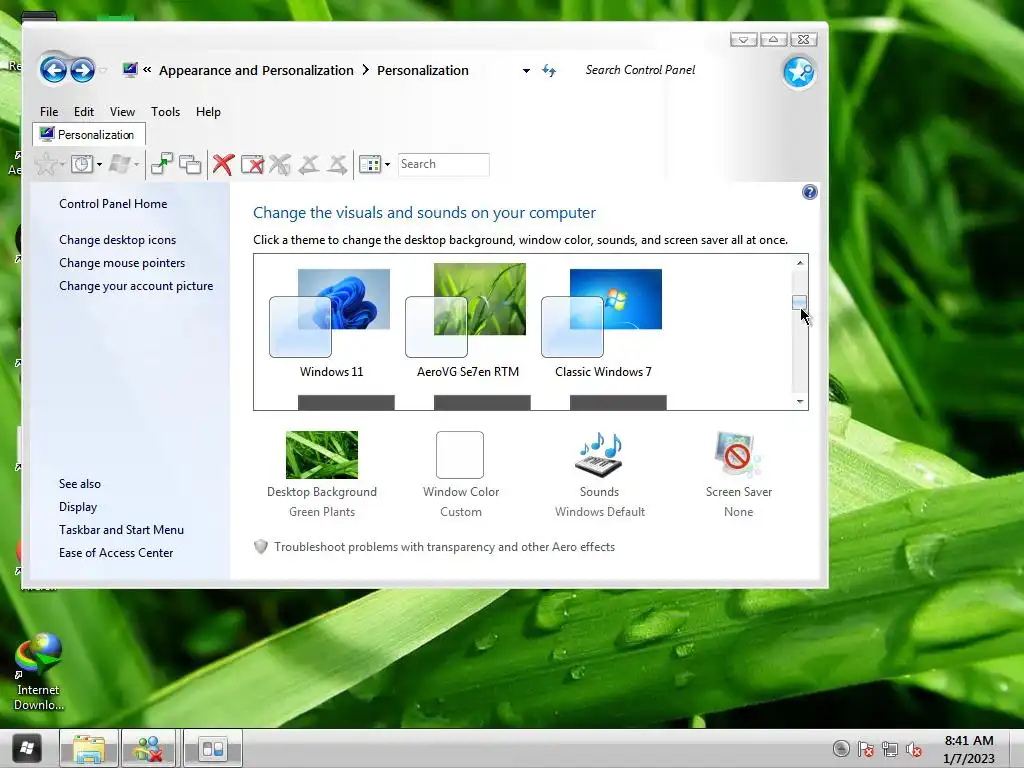Image resolution: width=1024 pixels, height=768 pixels.
Task: Click the open-in-new-window icon with green arrow
Action: coord(161,164)
